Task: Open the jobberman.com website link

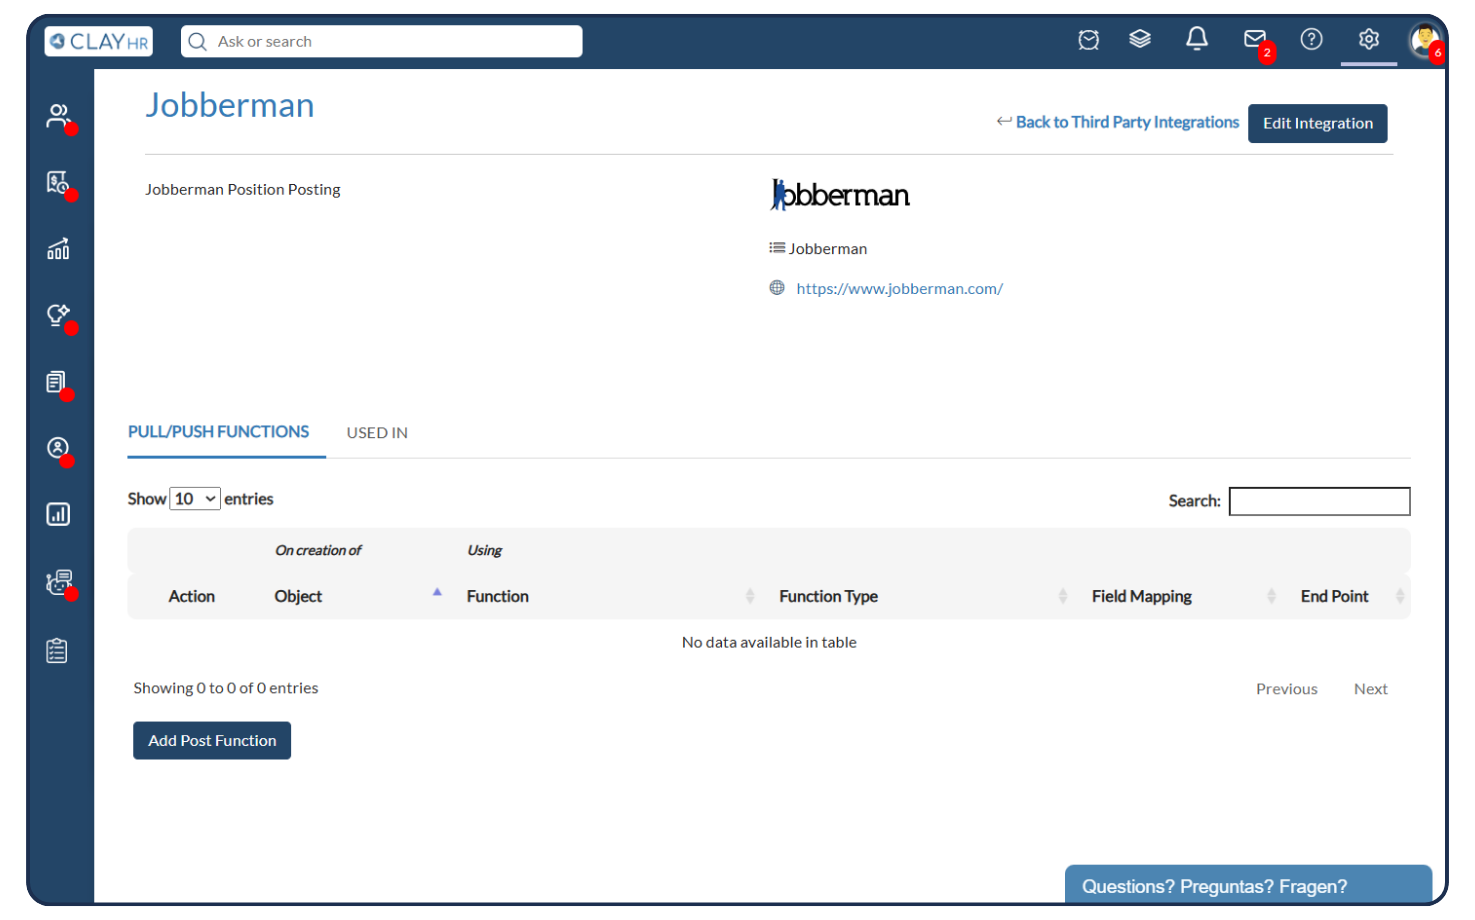Action: 899,289
